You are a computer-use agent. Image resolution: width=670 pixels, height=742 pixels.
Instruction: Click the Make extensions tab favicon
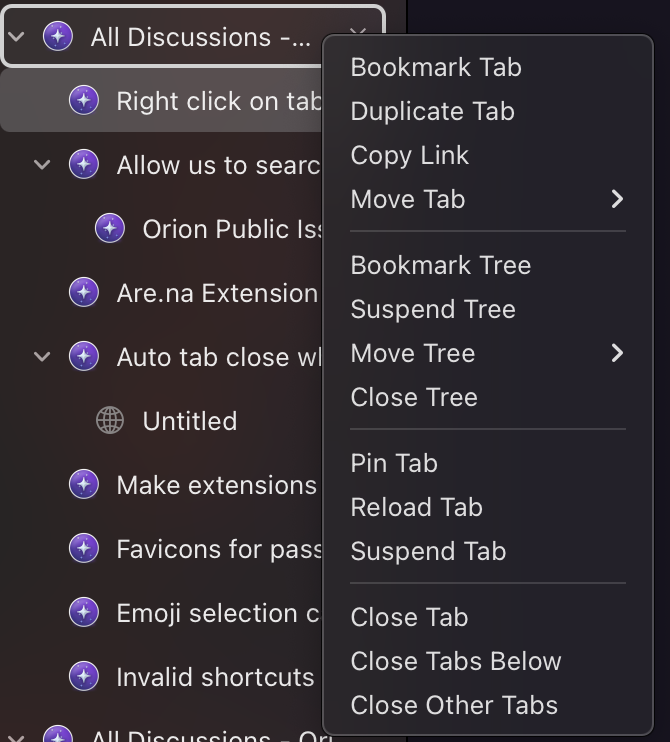coord(84,485)
